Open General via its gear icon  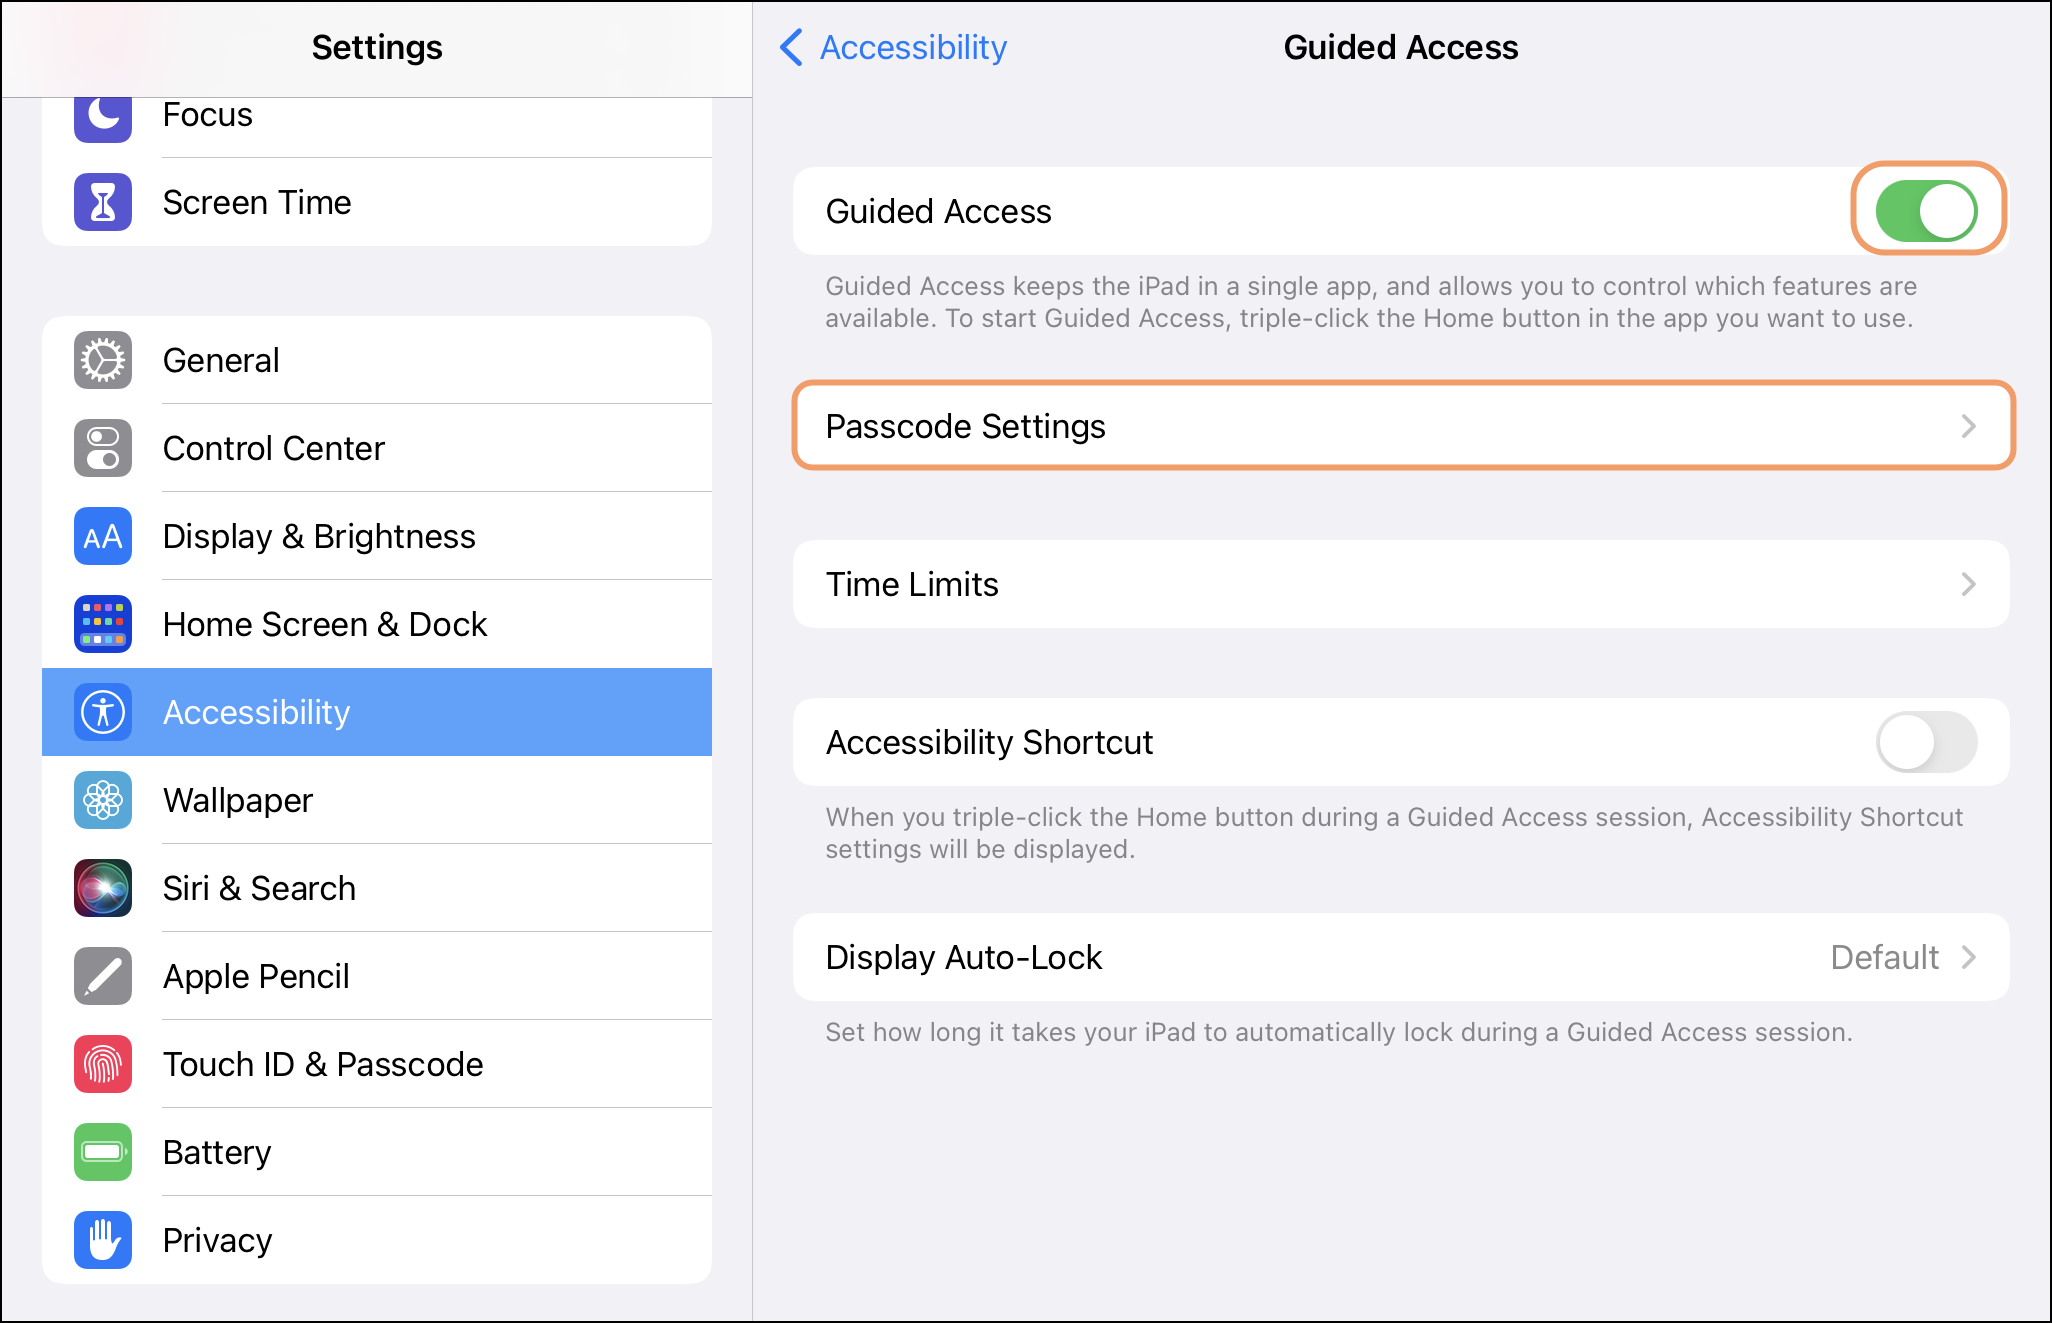click(x=103, y=360)
